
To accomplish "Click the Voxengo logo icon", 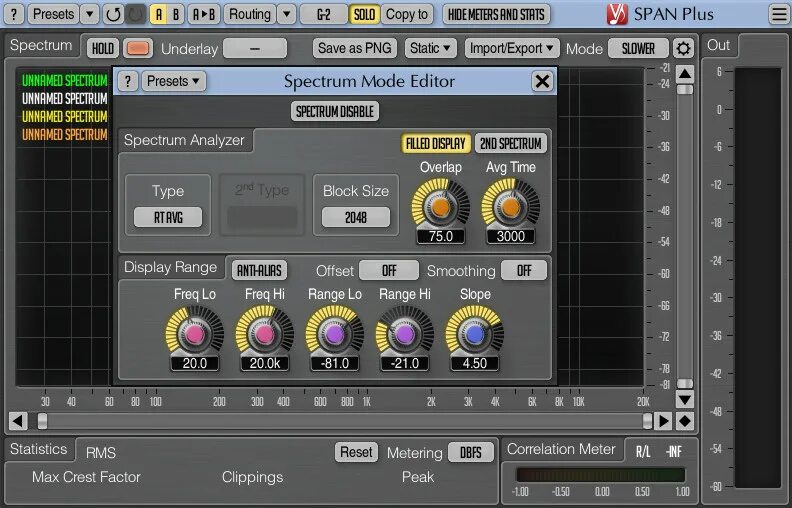I will click(x=617, y=14).
